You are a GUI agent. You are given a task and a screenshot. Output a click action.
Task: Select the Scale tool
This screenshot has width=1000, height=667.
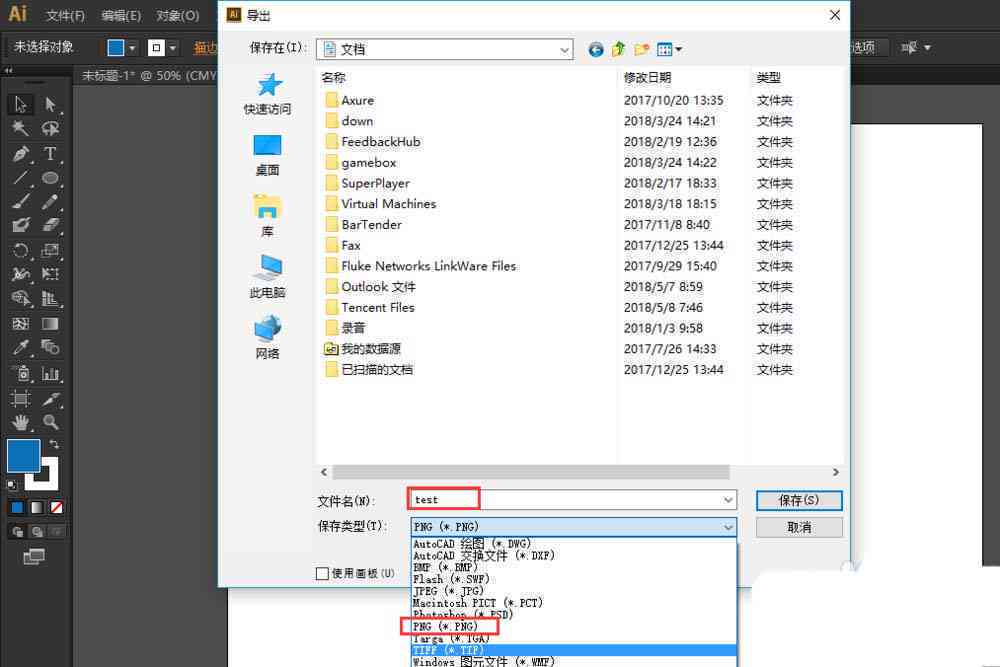click(50, 250)
